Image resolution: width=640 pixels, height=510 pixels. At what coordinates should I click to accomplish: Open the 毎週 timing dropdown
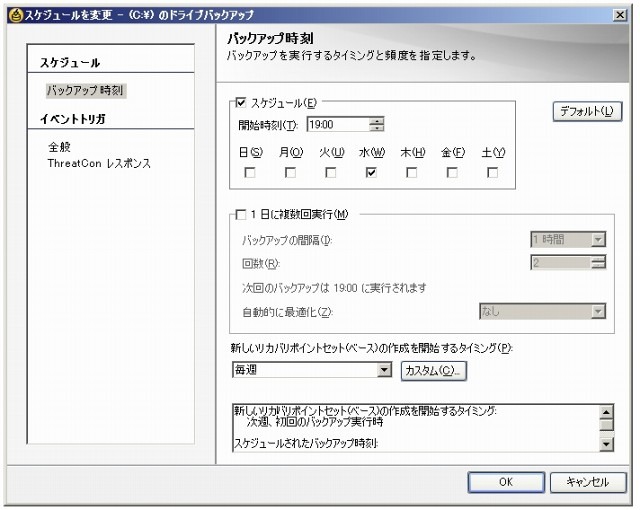coord(385,371)
